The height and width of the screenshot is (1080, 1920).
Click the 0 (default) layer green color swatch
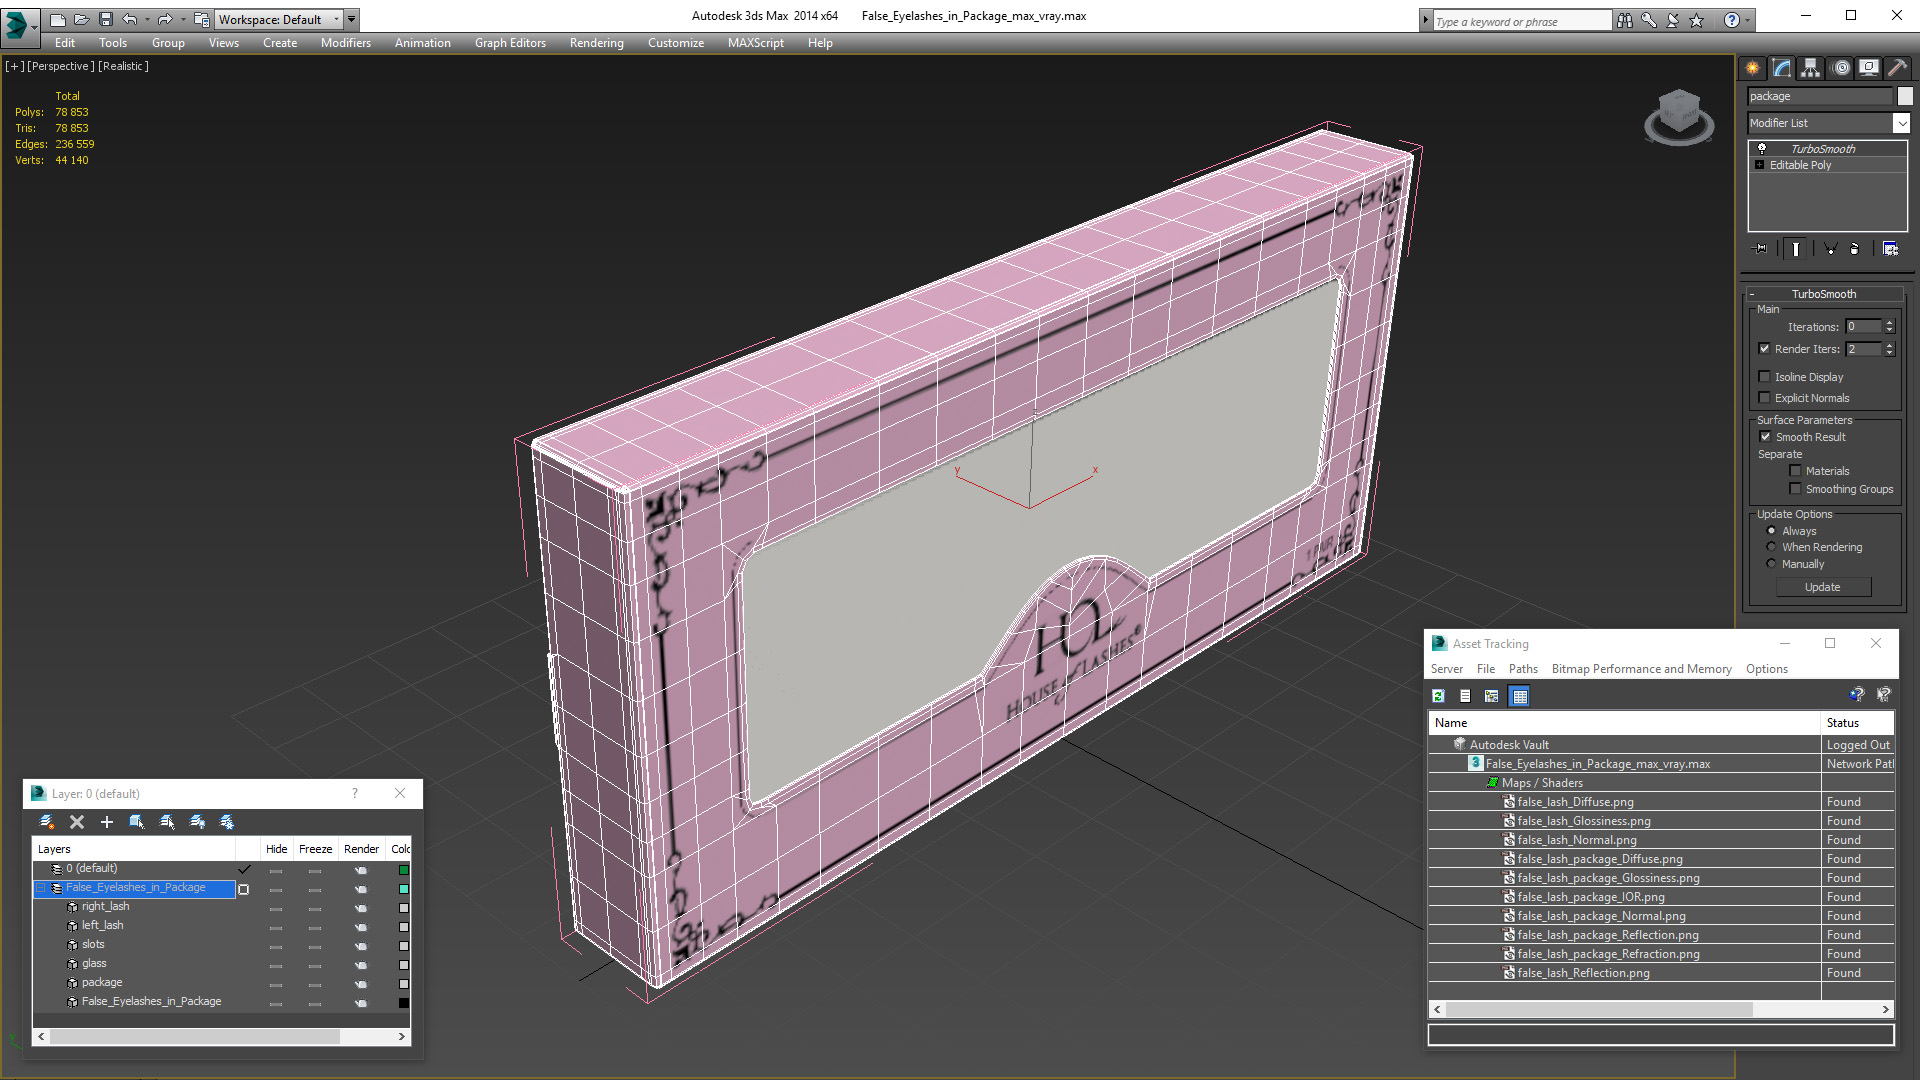pos(403,870)
